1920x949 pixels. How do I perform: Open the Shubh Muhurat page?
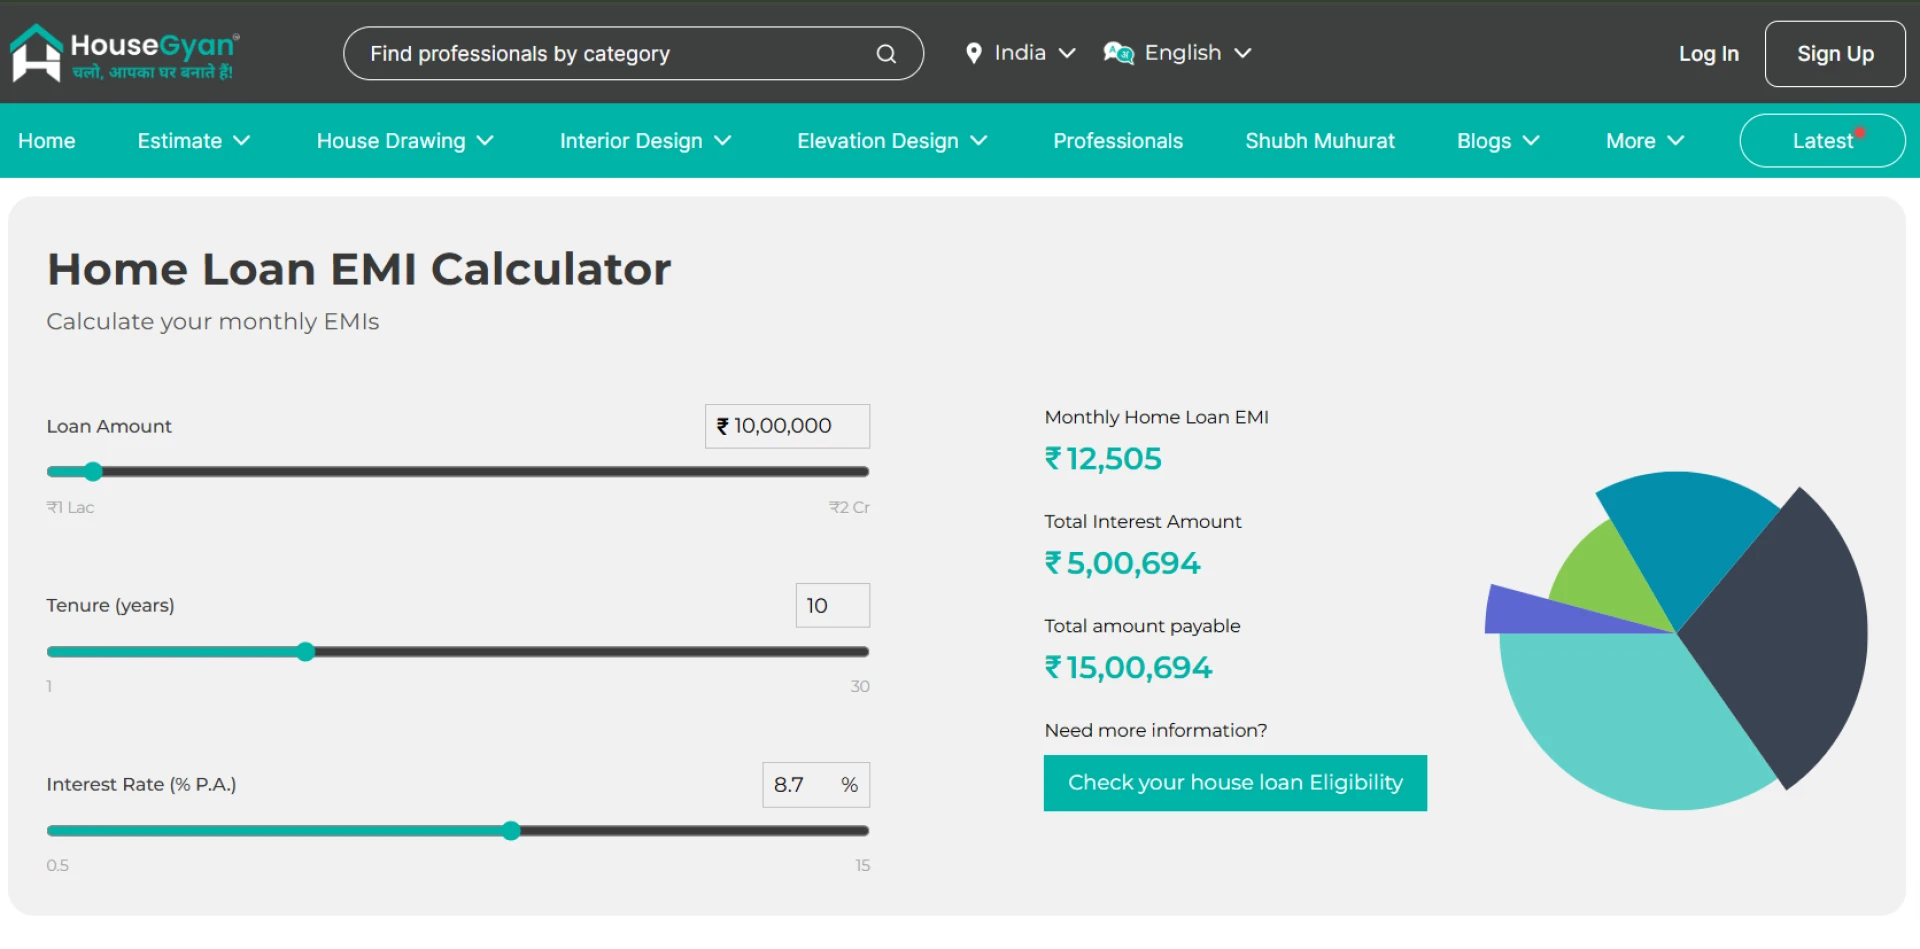[x=1320, y=141]
